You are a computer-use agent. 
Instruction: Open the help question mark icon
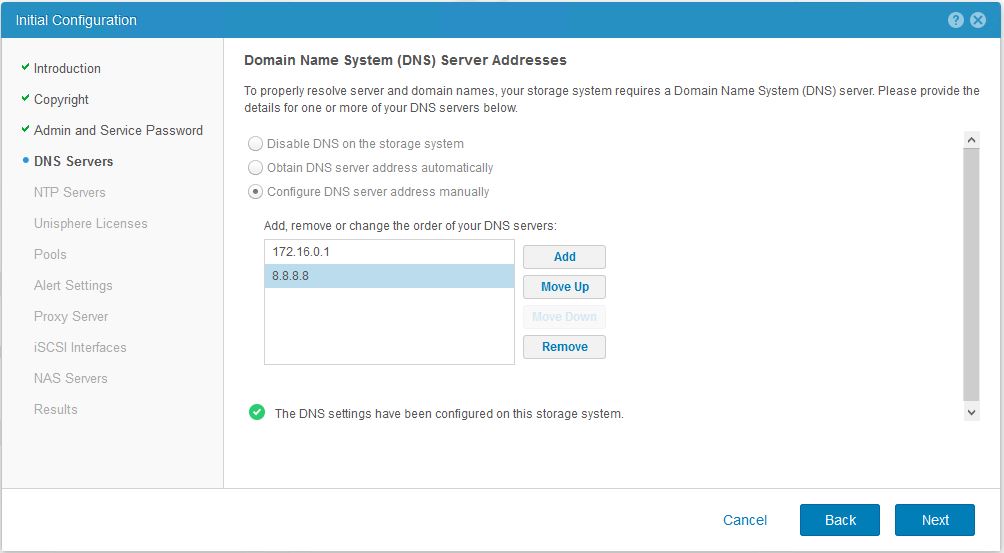(955, 20)
